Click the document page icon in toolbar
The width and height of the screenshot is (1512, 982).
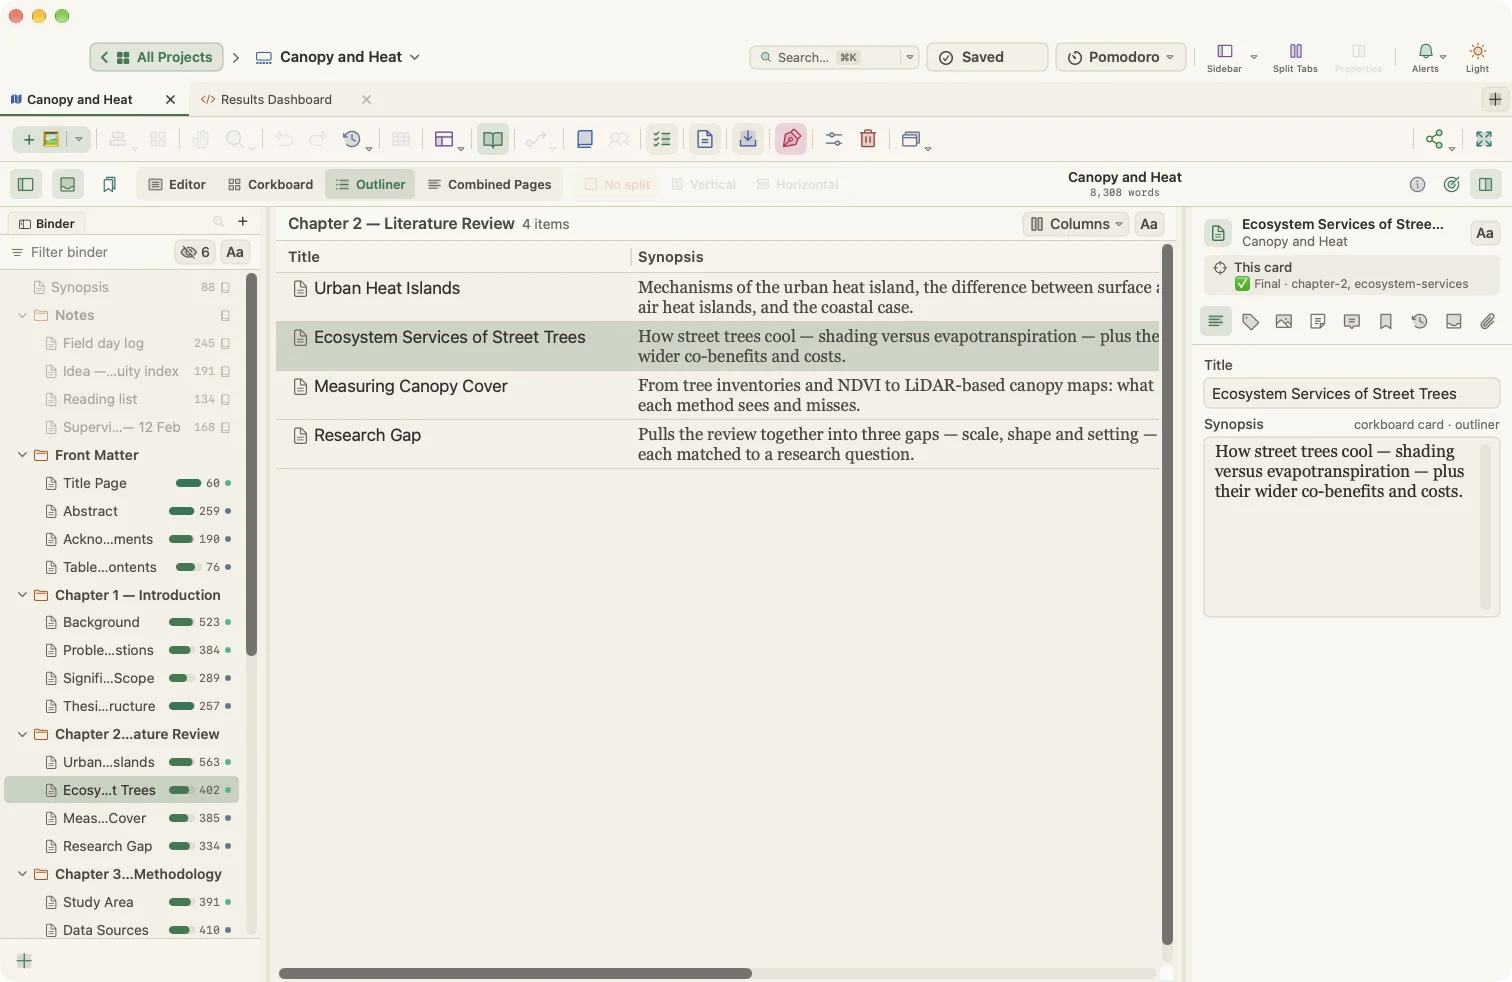(705, 139)
